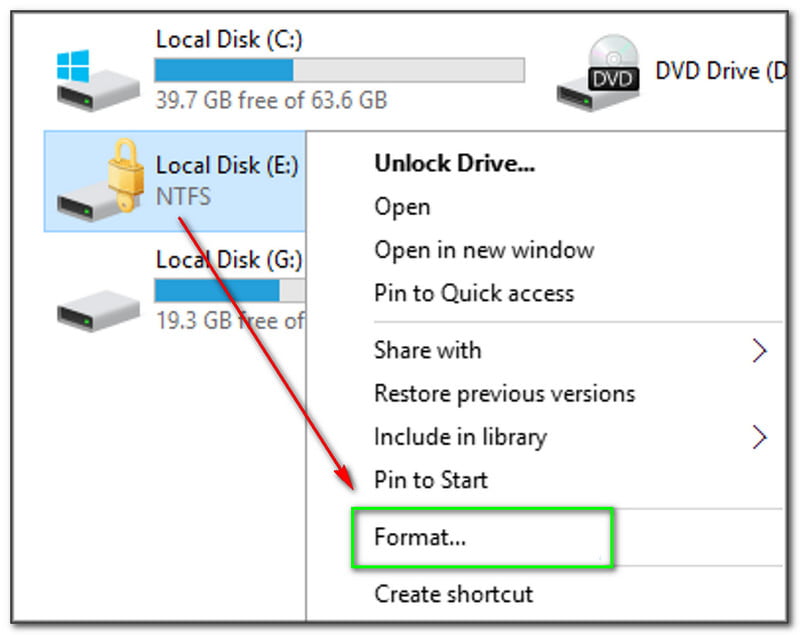
Task: Click the Local Disk (G:) storage usage bar
Action: click(x=230, y=290)
